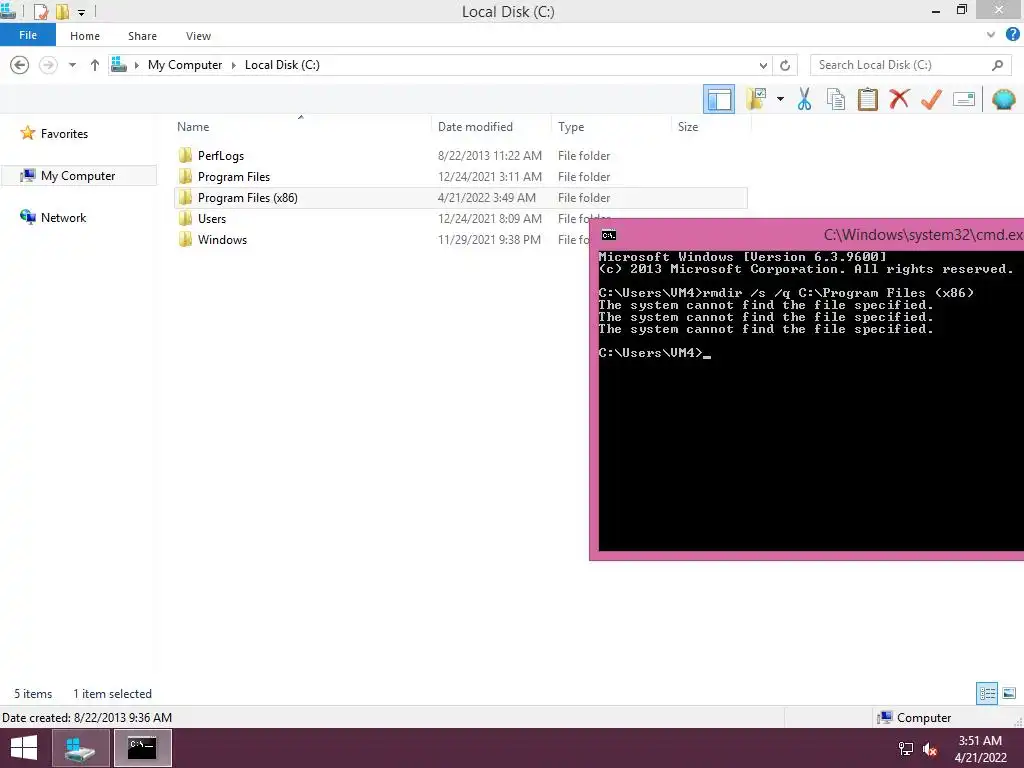Toggle the navigation pane layout button

click(x=718, y=99)
